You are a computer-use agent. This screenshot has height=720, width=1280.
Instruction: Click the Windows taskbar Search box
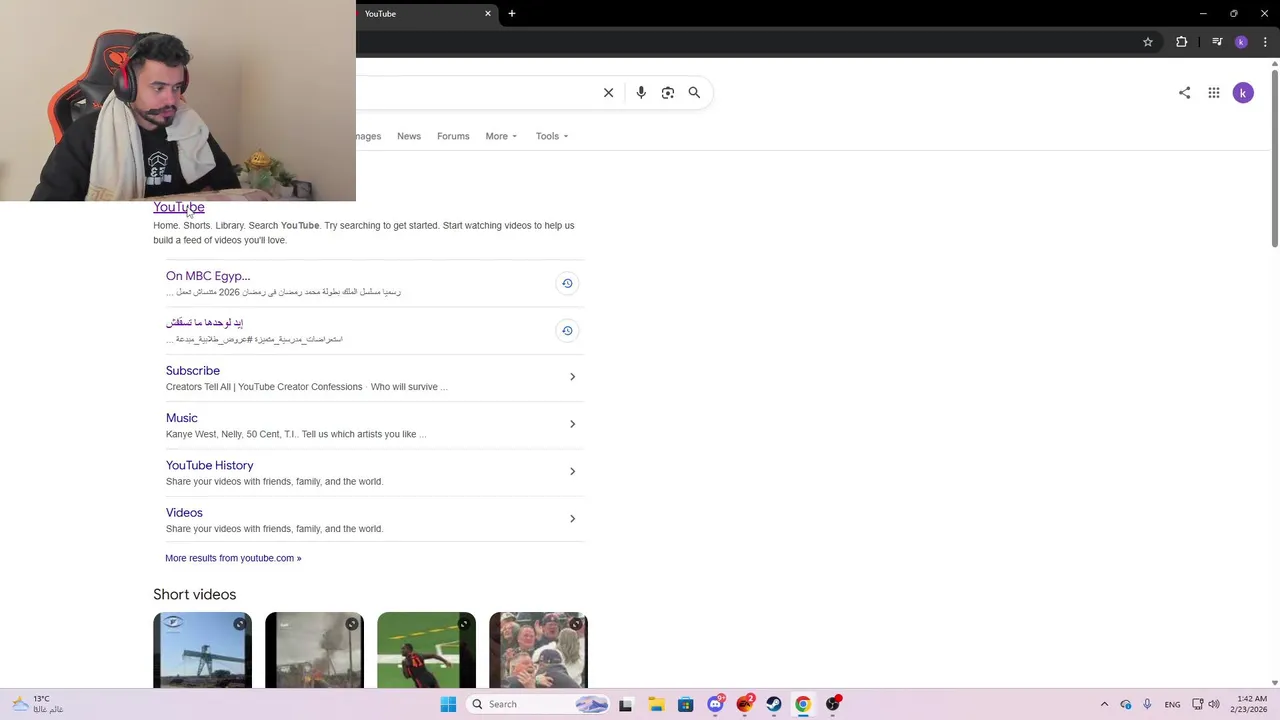click(538, 704)
